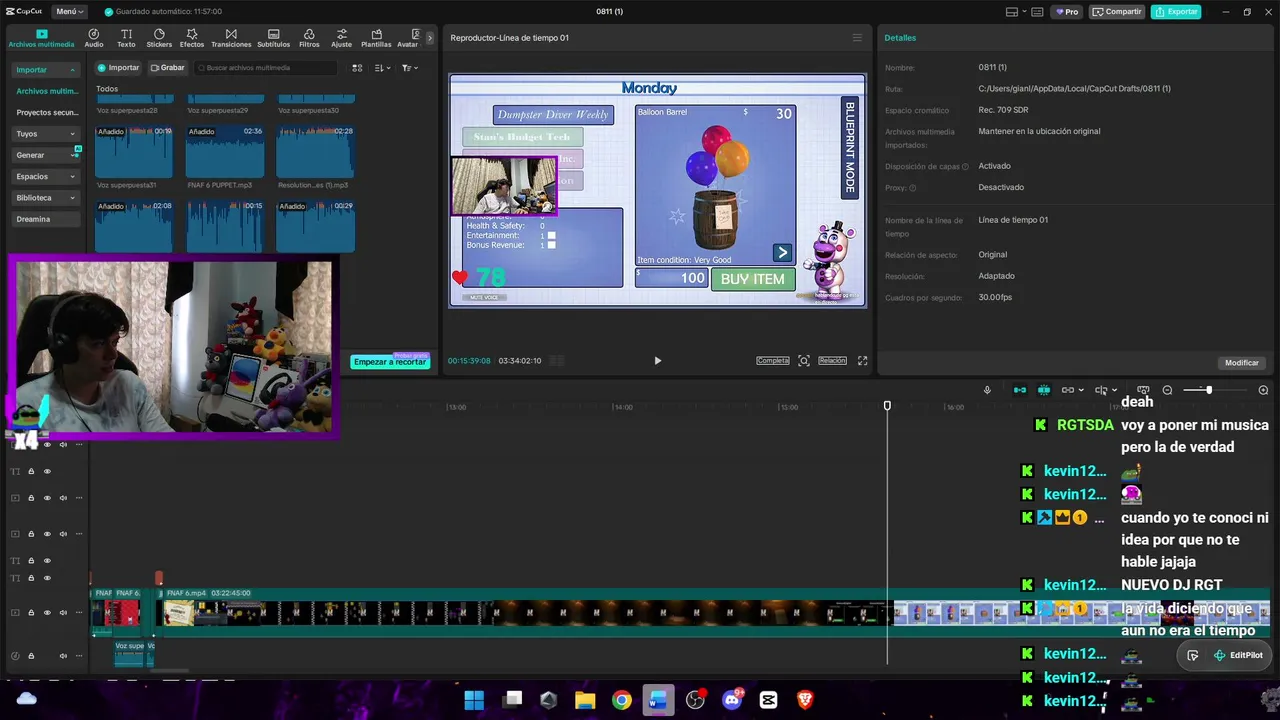Click the Grabar button

click(168, 68)
